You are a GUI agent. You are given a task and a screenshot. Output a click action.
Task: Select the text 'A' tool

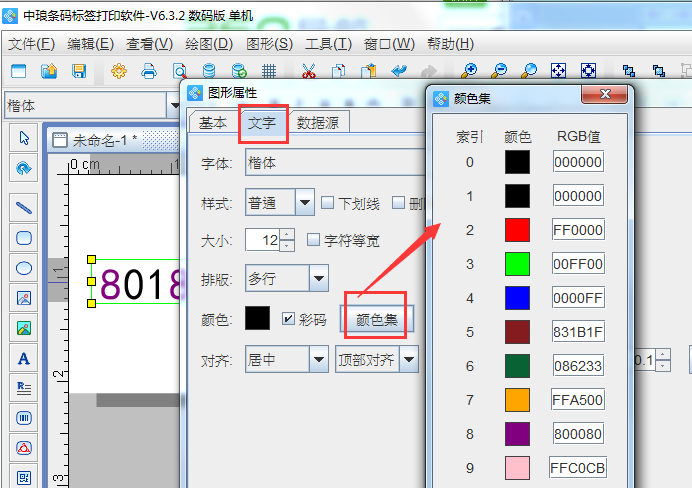(x=24, y=358)
